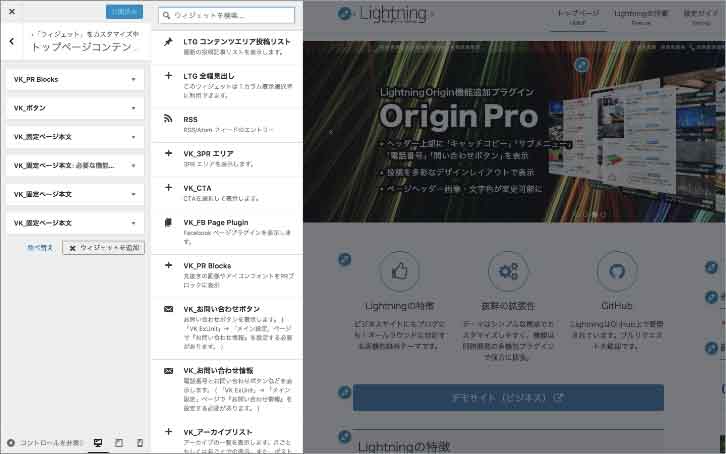This screenshot has height=454, width=726.
Task: Hide controls via the bottom collapse circle icon
Action: pyautogui.click(x=11, y=443)
